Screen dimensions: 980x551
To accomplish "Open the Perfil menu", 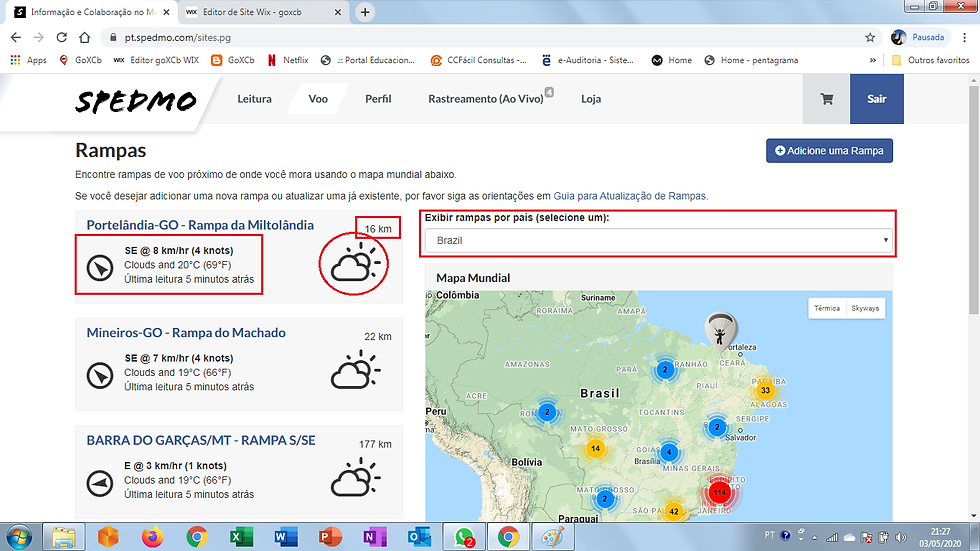I will click(x=378, y=99).
